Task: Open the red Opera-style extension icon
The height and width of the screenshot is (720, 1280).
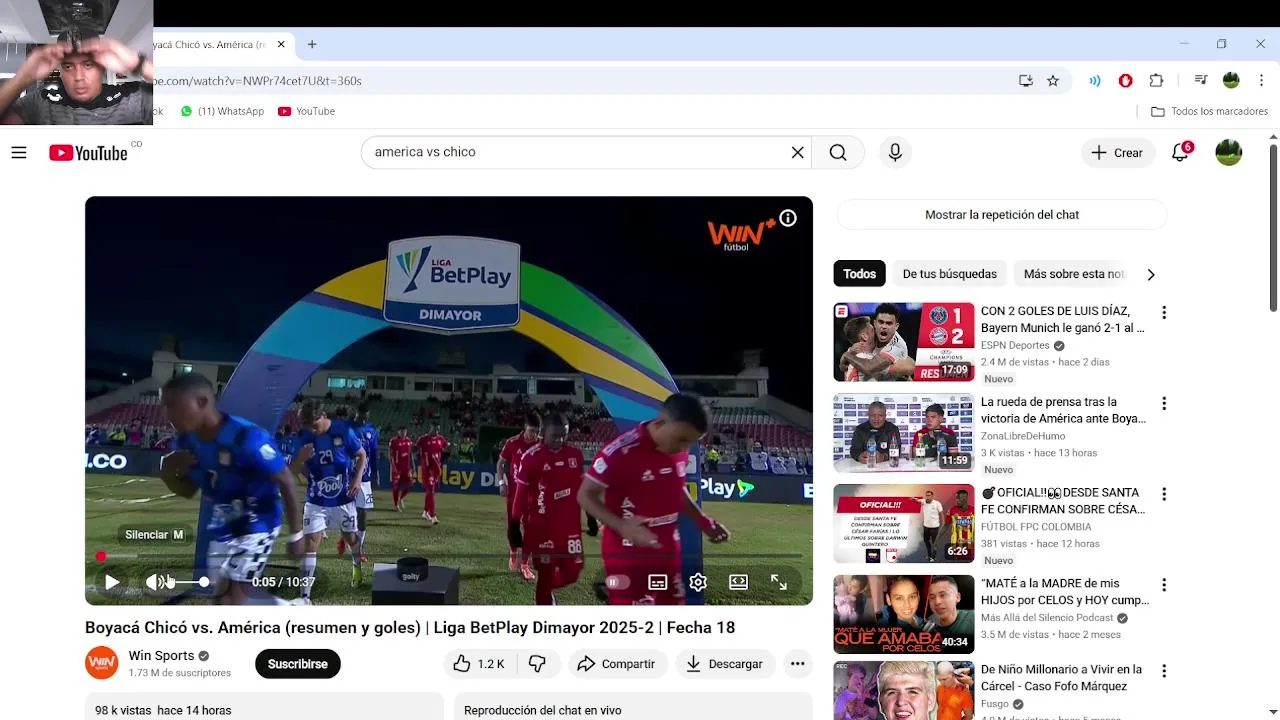Action: pyautogui.click(x=1125, y=81)
